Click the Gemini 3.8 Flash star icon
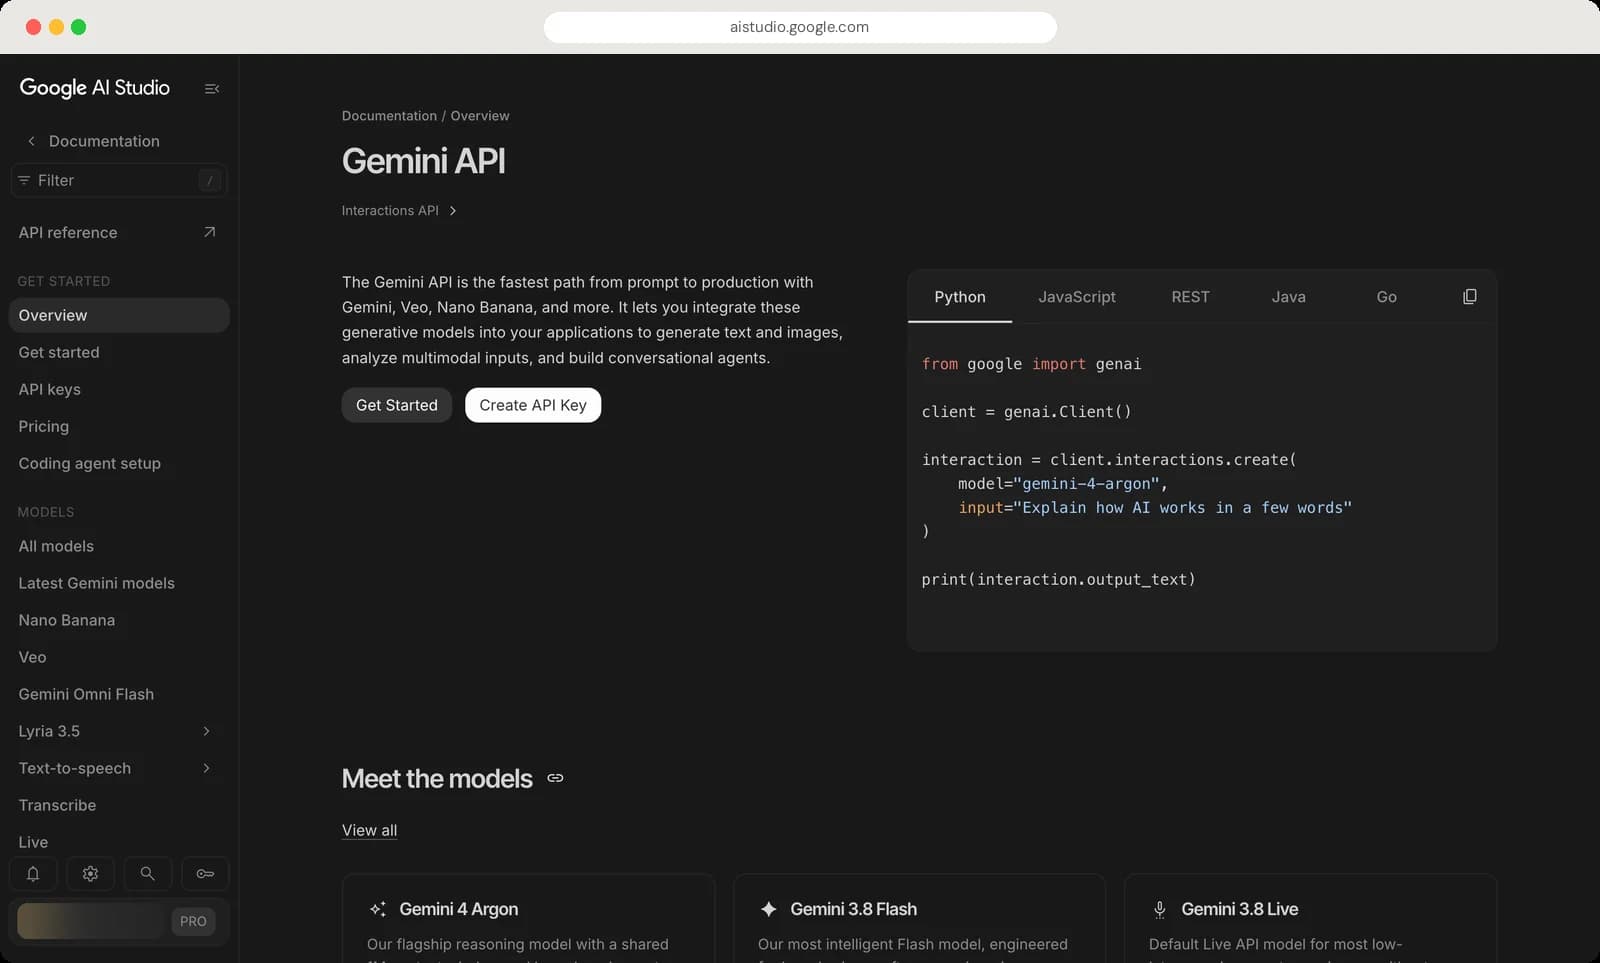Viewport: 1600px width, 963px height. (768, 909)
